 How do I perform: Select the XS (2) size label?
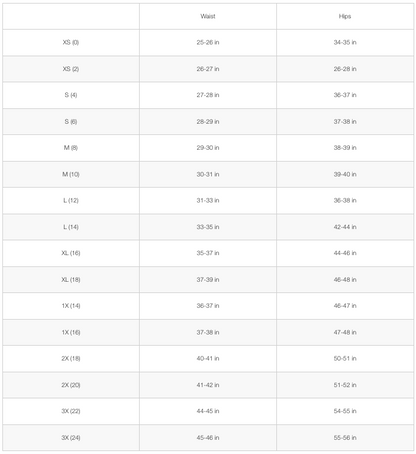(71, 69)
